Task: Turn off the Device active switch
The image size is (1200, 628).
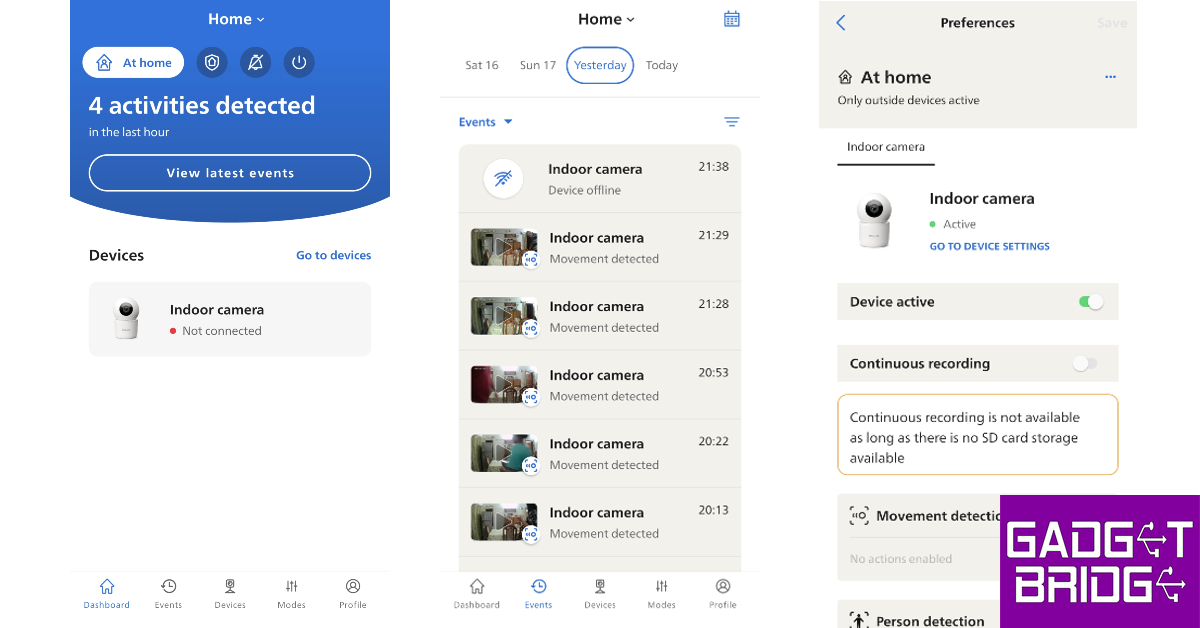Action: 1091,302
